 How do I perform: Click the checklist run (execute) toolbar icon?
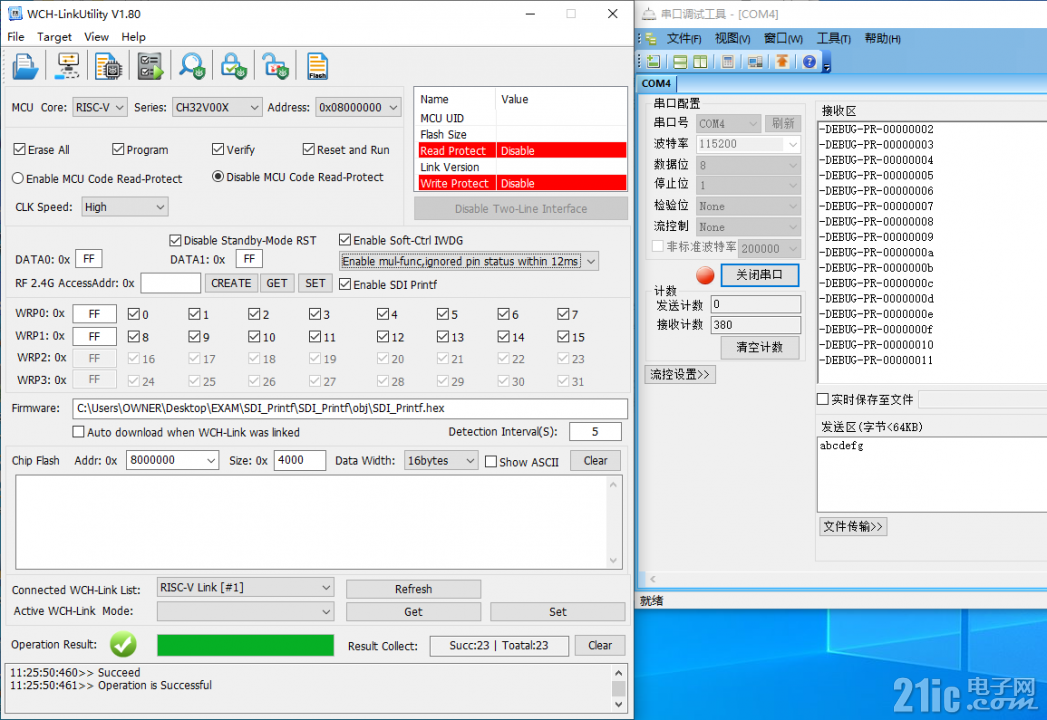tap(150, 66)
